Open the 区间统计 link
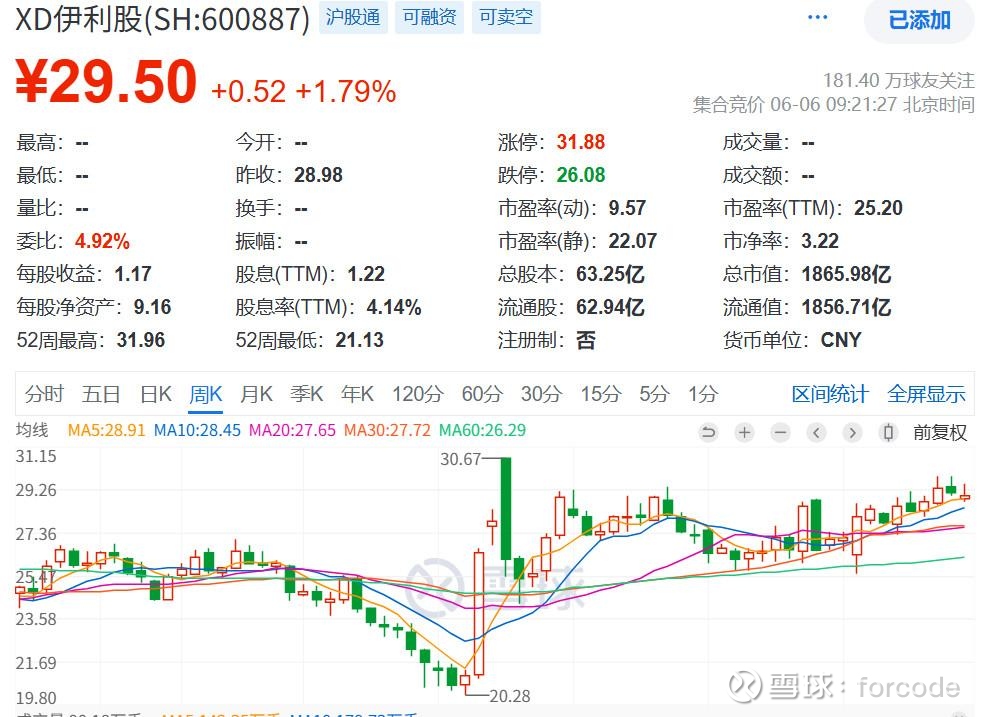Image resolution: width=989 pixels, height=717 pixels. pyautogui.click(x=830, y=394)
